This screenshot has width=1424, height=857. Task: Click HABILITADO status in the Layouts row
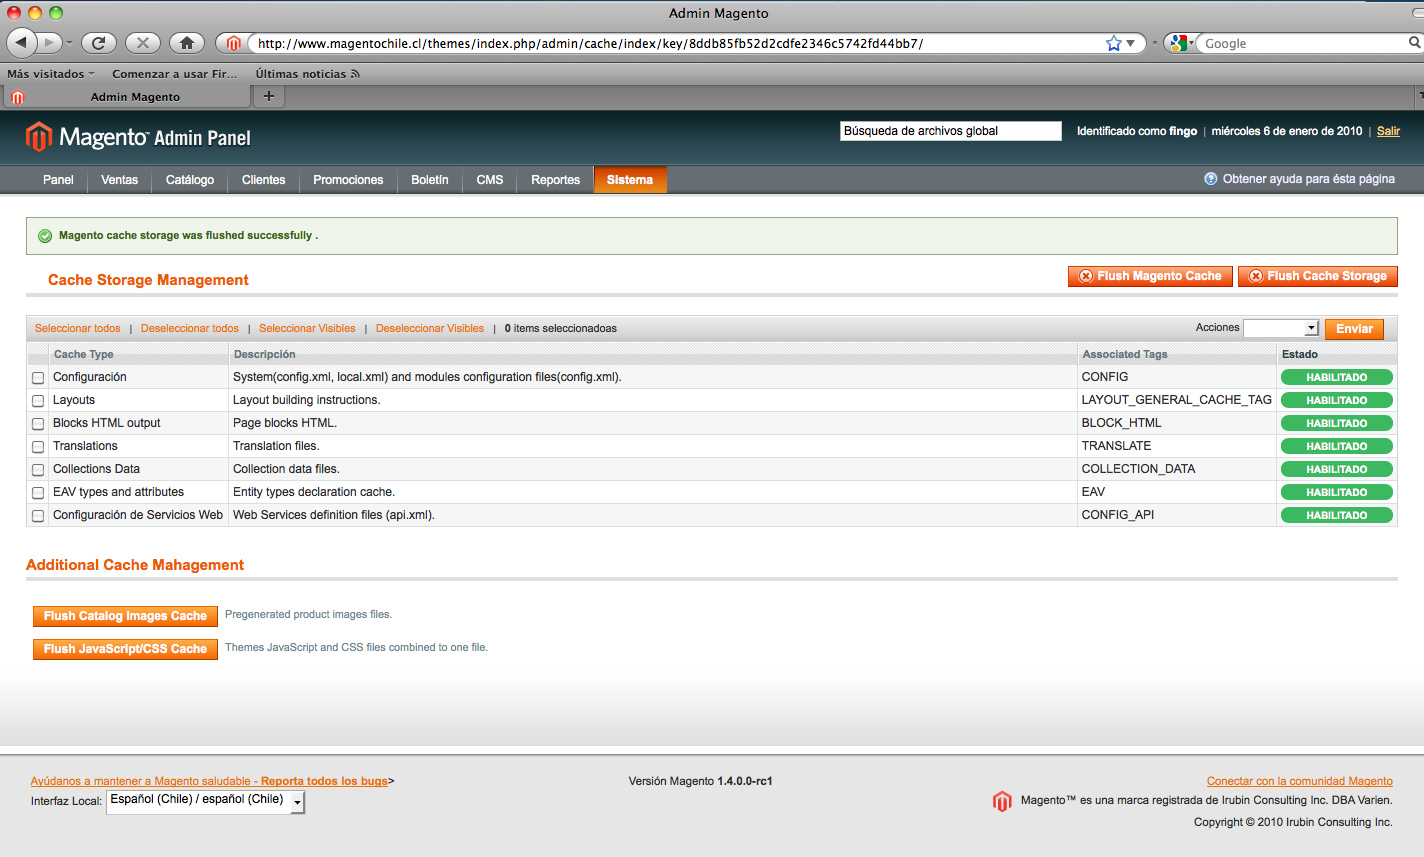tap(1336, 401)
